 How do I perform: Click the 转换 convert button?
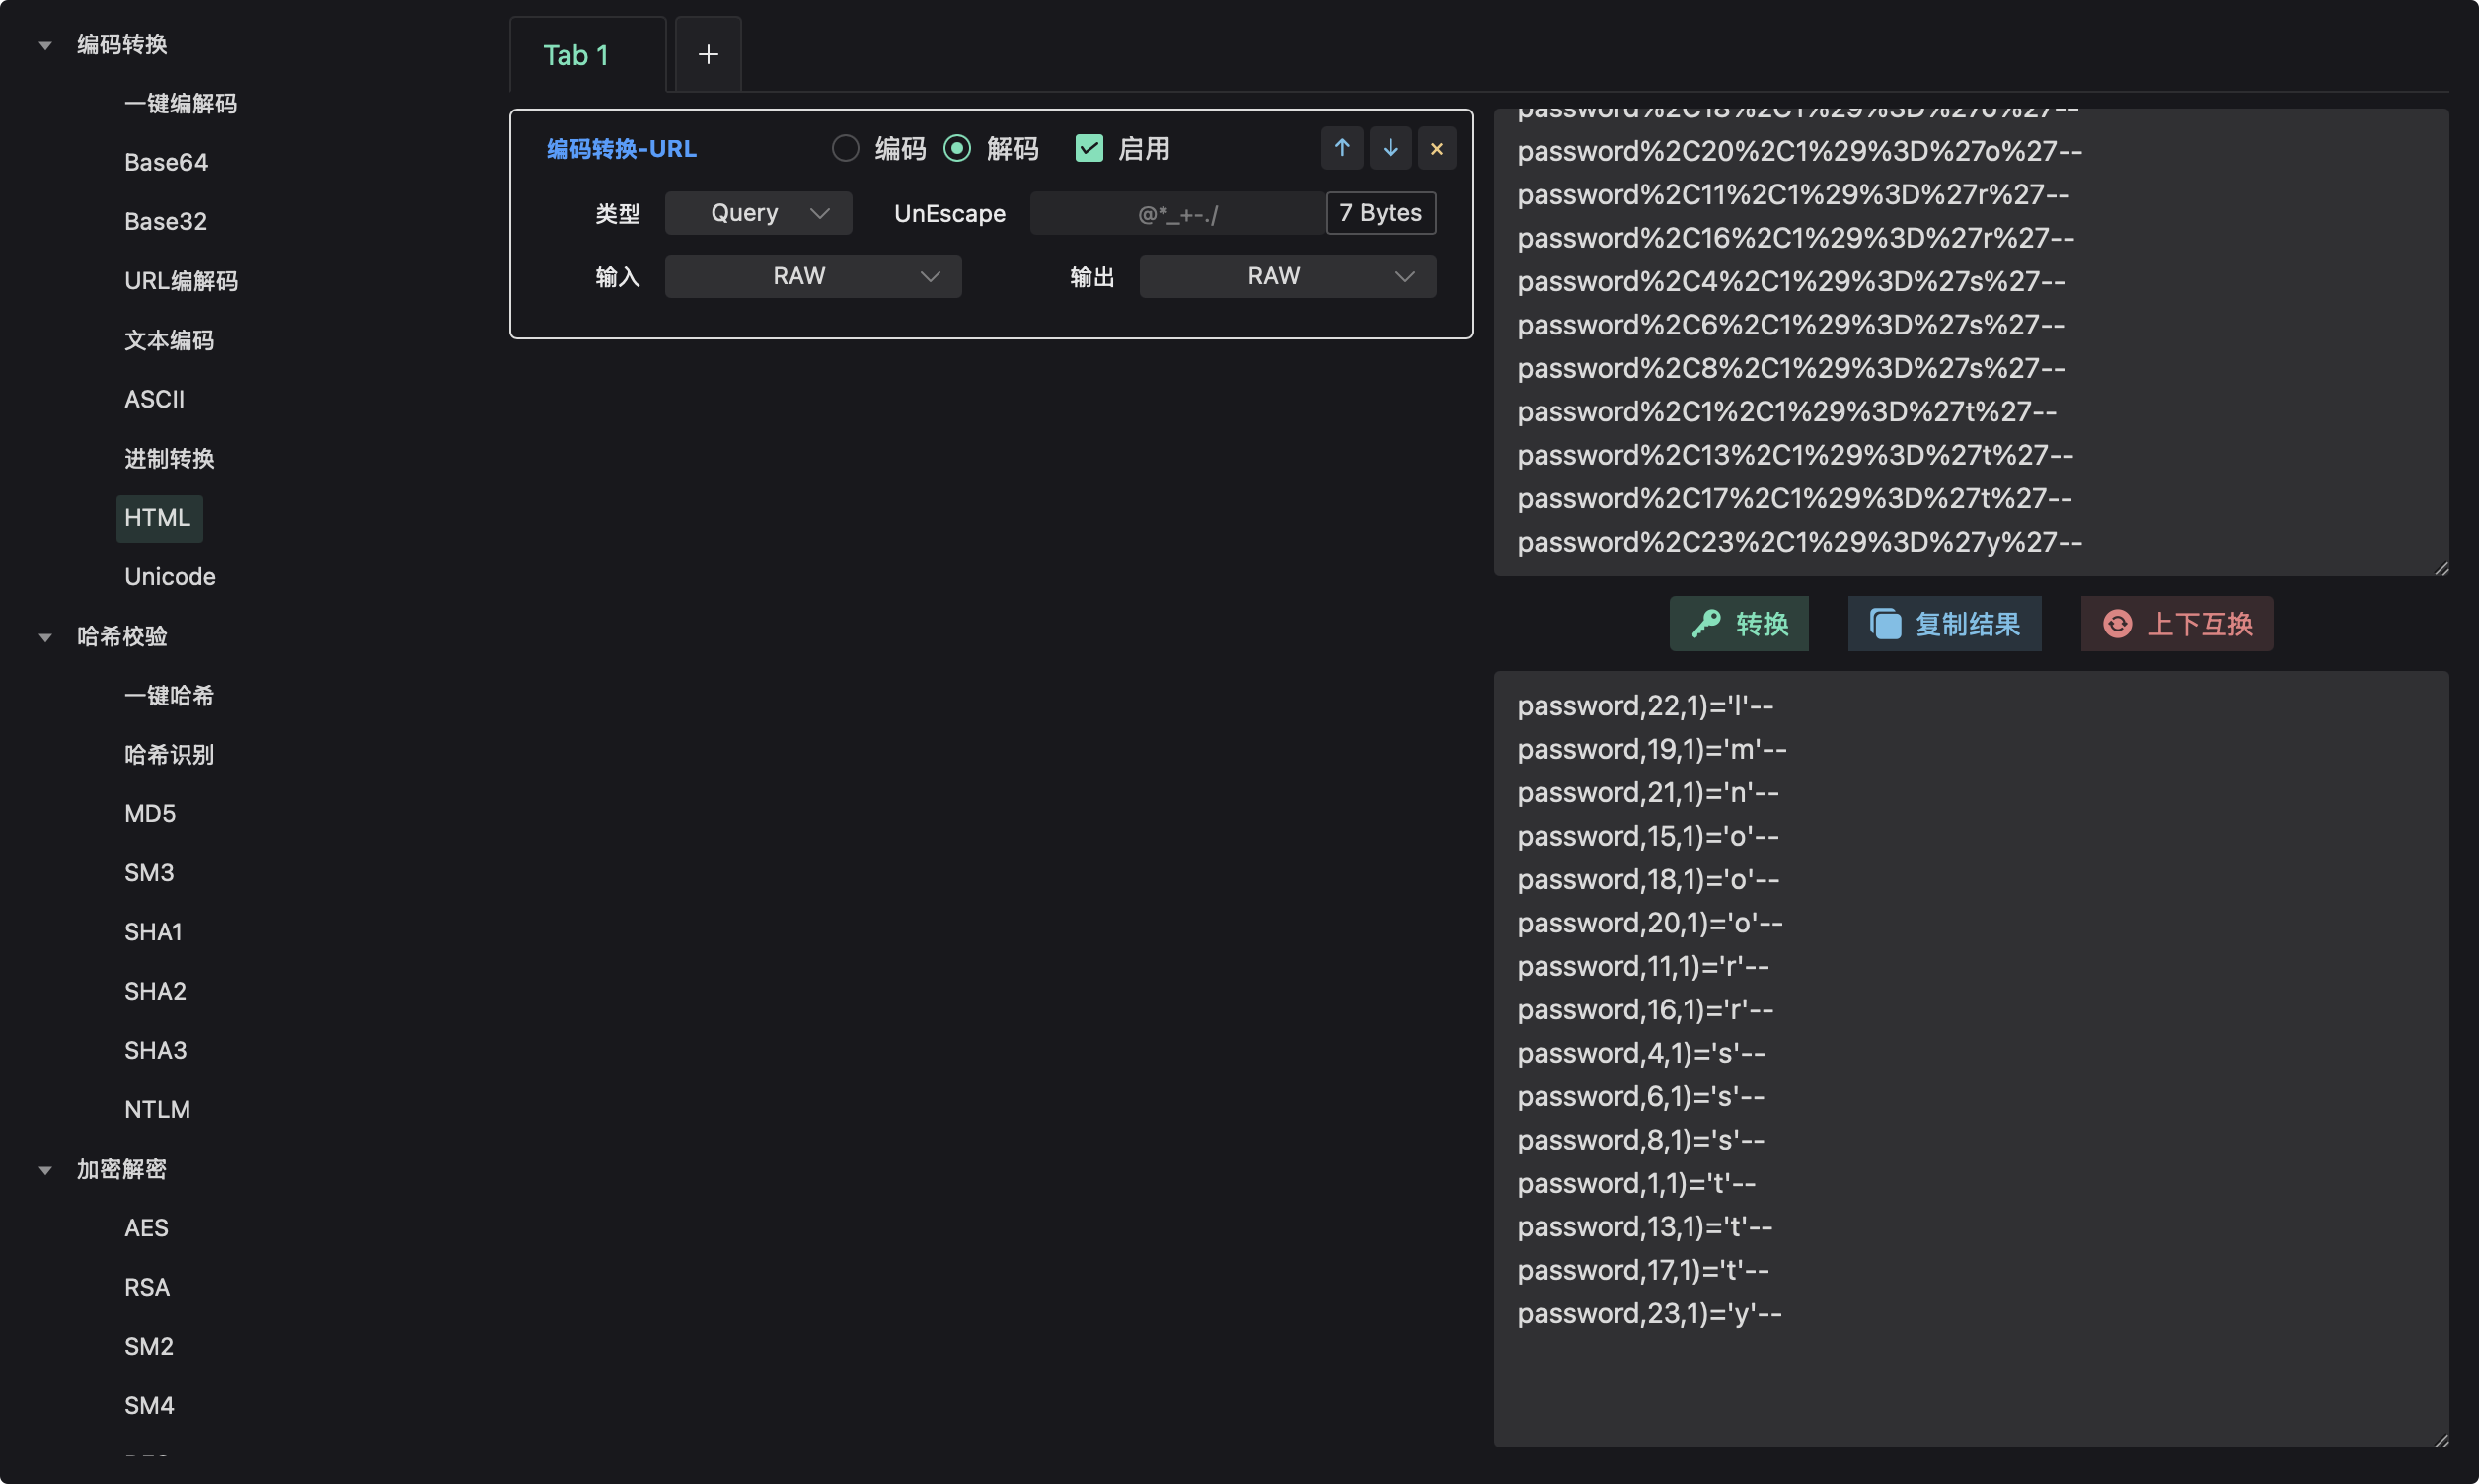point(1739,624)
